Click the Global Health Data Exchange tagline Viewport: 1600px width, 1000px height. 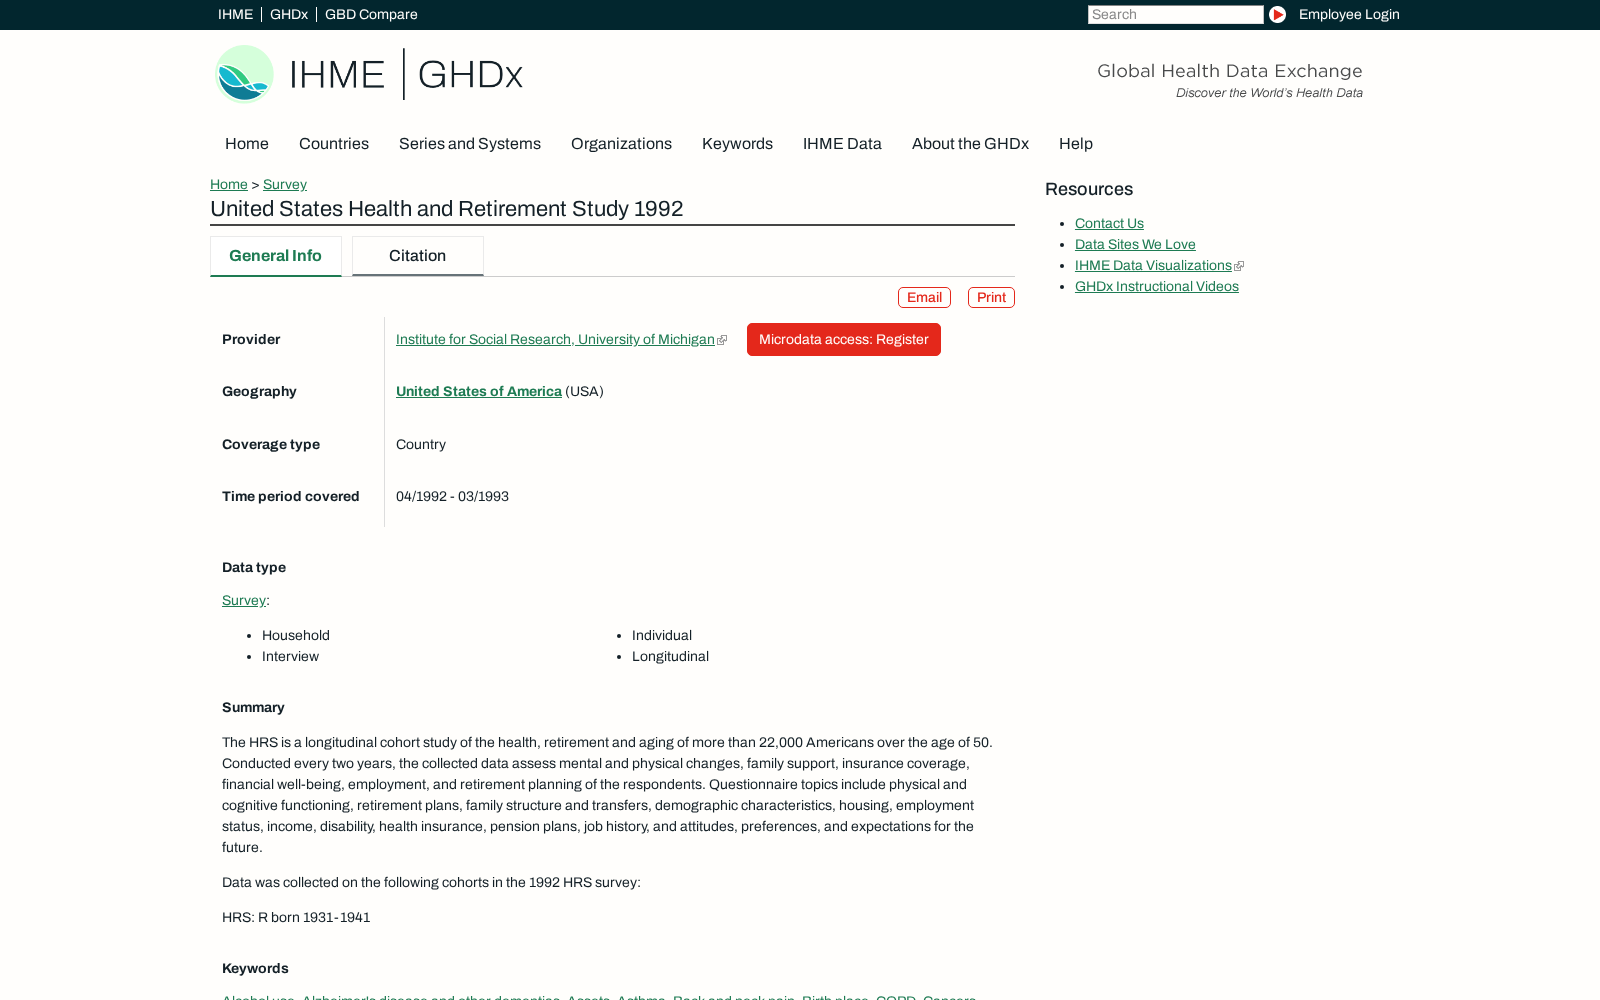[x=1230, y=71]
